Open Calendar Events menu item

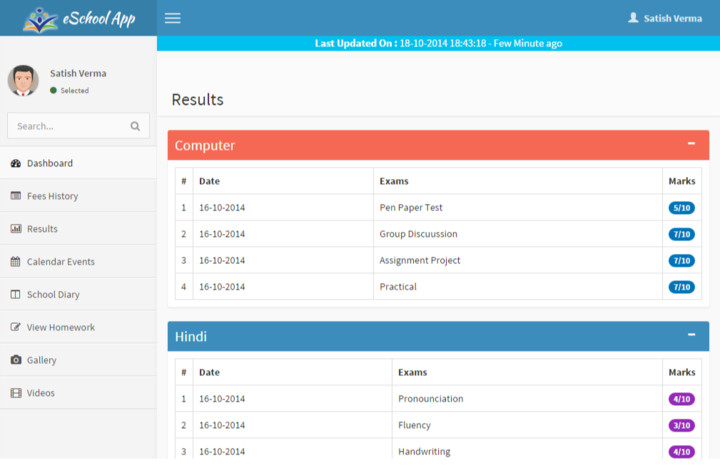(78, 261)
